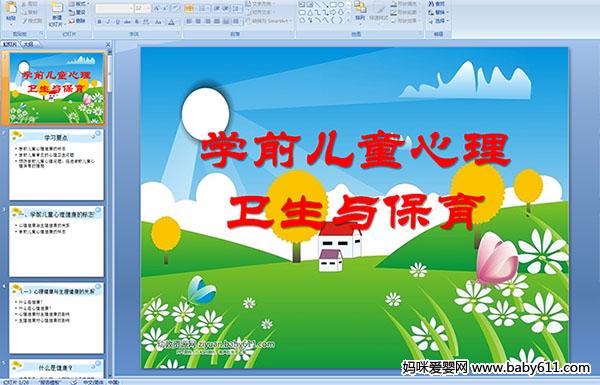The height and width of the screenshot is (385, 600).
Task: Click Find (查找) binoculars icon
Action: 431,4
